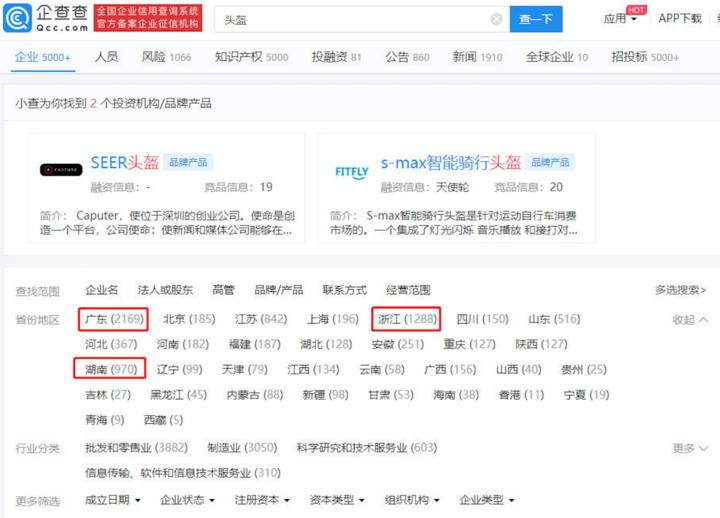Filter by industry 信息传输、软件和信息技术服务业 (310)
Screen dimensions: 720x518
tap(183, 473)
